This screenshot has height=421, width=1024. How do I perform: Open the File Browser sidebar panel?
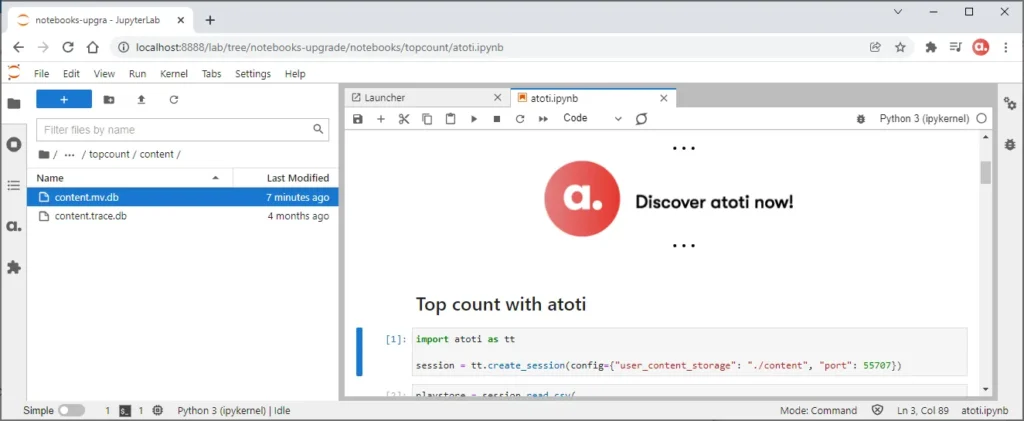click(x=14, y=103)
